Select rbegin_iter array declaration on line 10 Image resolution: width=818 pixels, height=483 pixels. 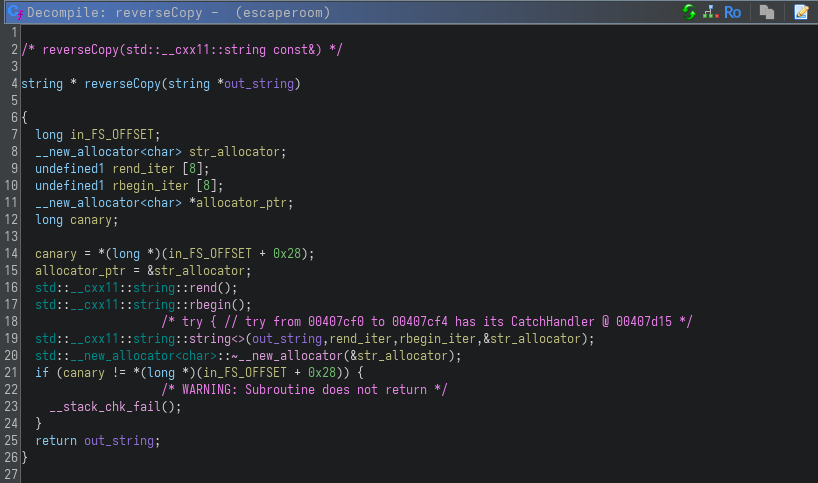(x=150, y=186)
